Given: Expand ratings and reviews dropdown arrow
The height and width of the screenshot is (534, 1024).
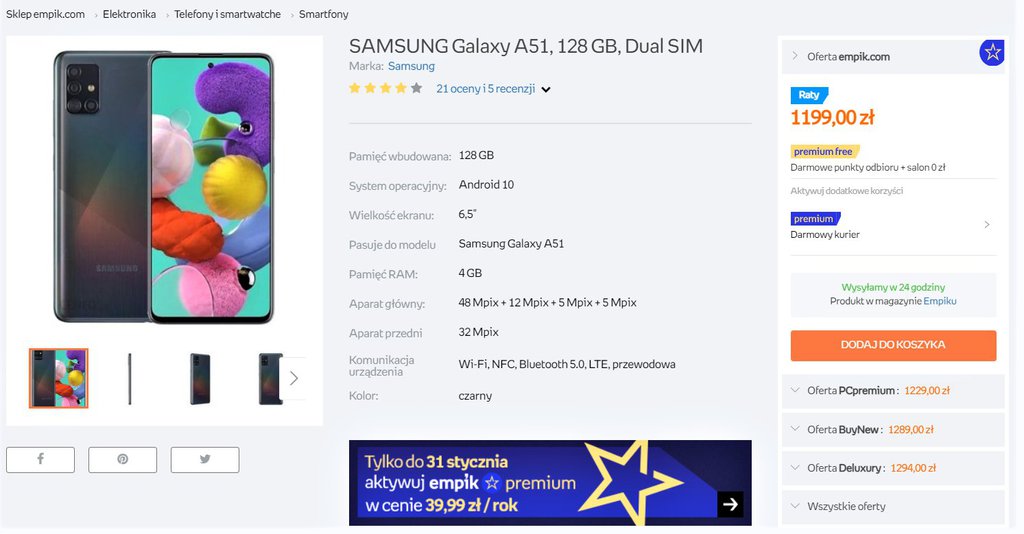Looking at the screenshot, I should (x=546, y=89).
